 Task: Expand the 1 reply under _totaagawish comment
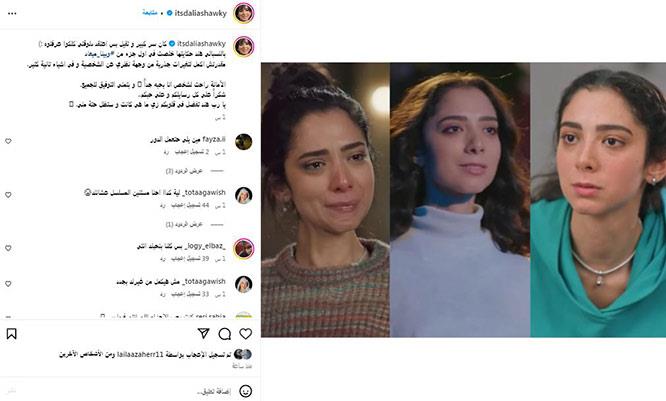point(184,224)
